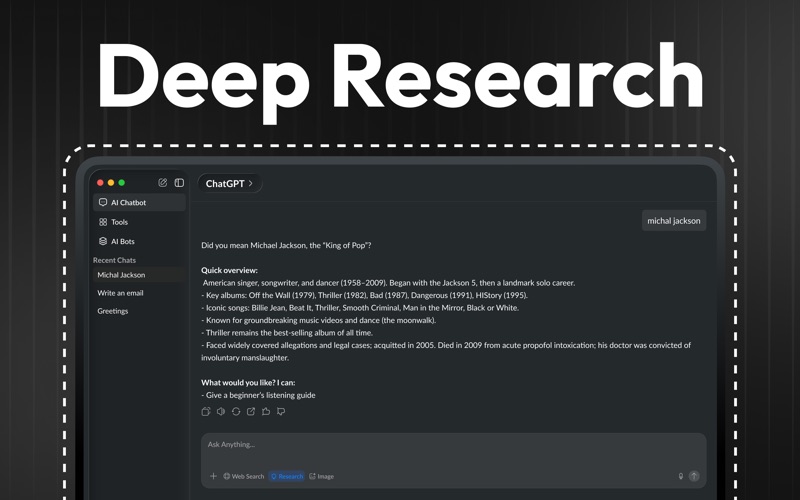
Task: Enable Image generation mode
Action: click(321, 477)
